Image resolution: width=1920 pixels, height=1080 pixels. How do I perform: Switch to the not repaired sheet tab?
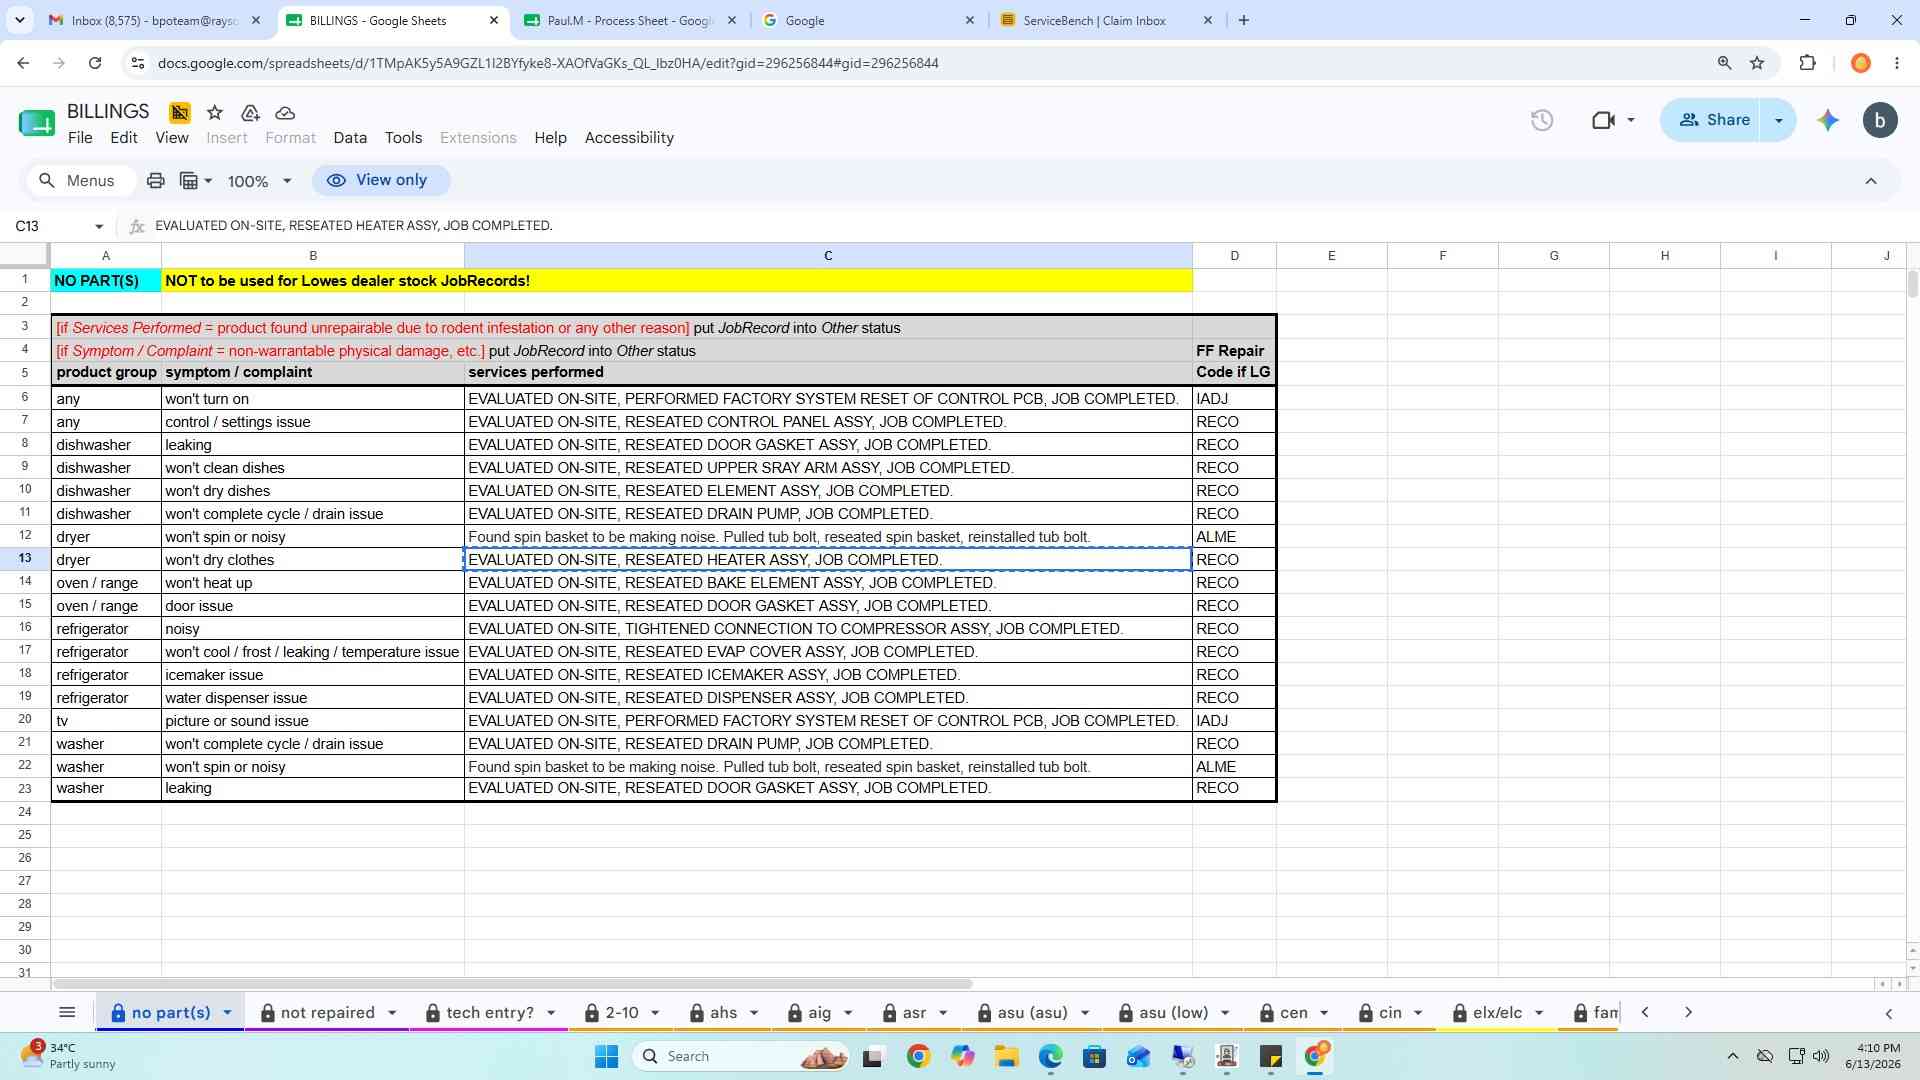point(327,1013)
